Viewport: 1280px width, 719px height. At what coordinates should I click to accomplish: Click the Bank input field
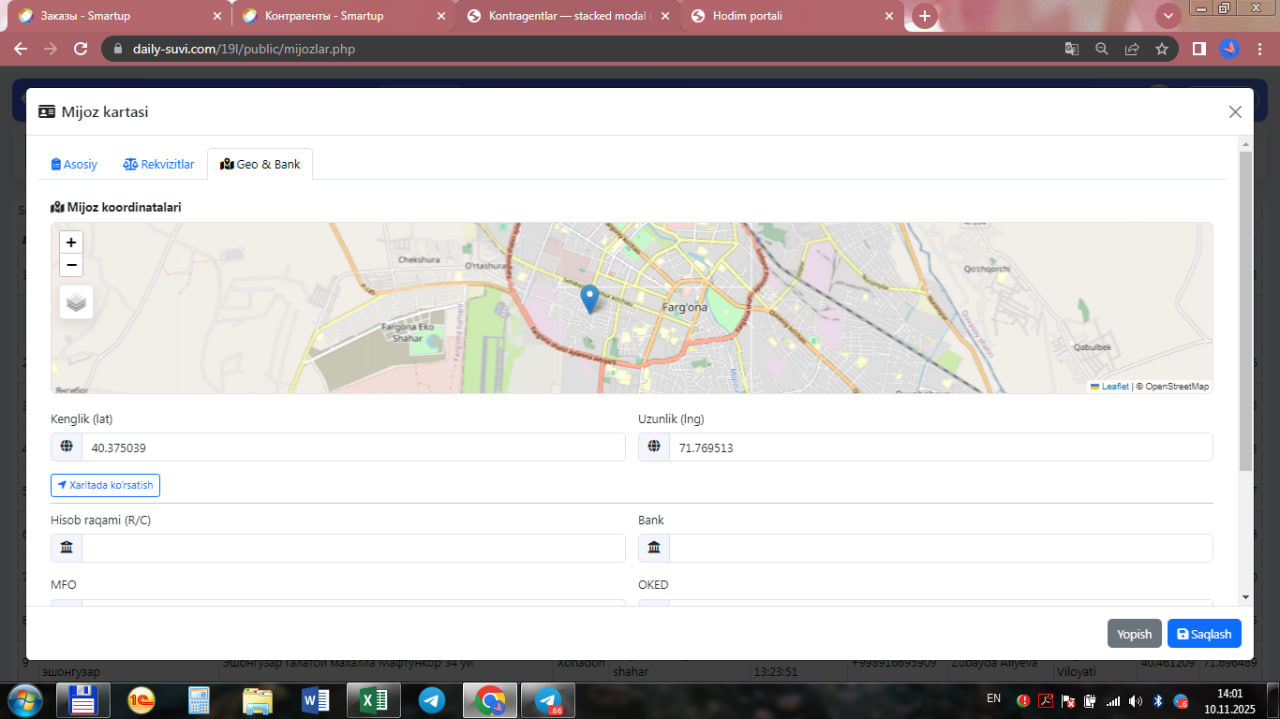(x=940, y=548)
